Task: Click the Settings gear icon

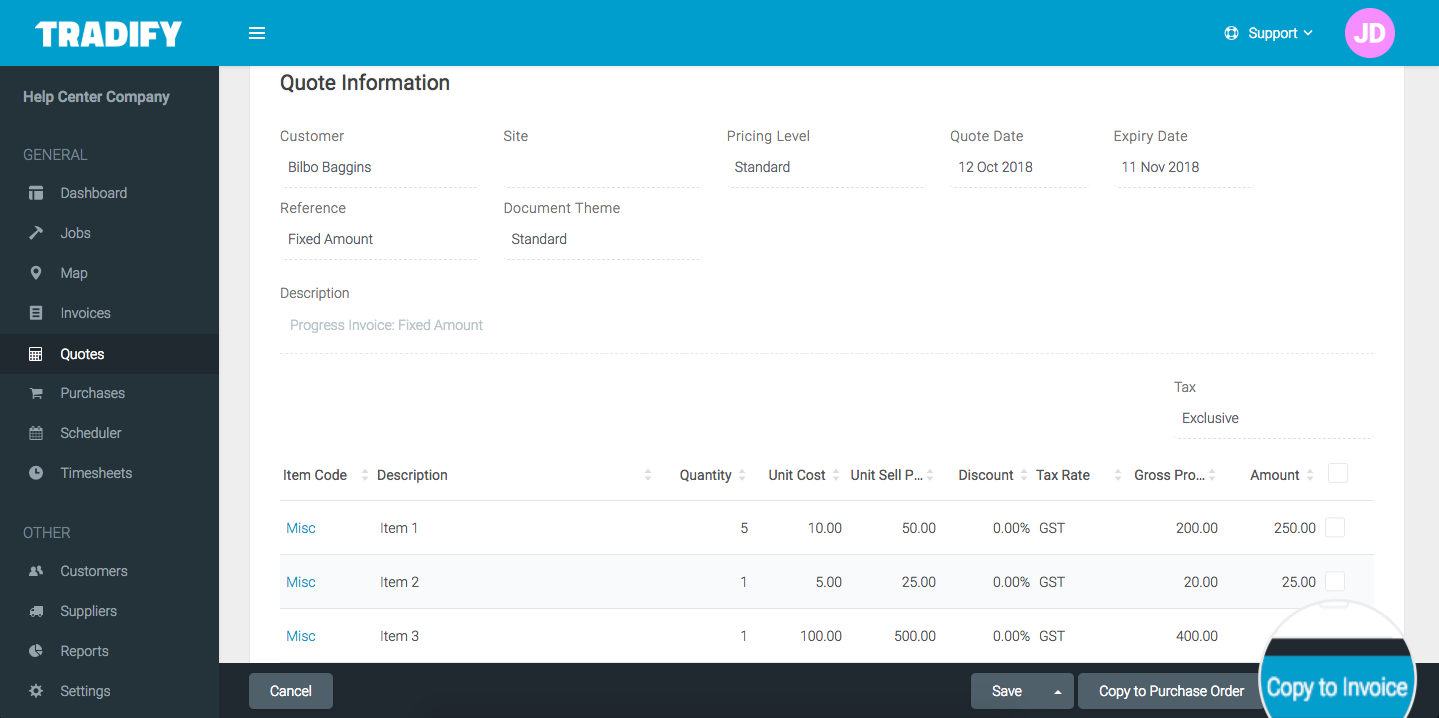Action: (x=36, y=691)
